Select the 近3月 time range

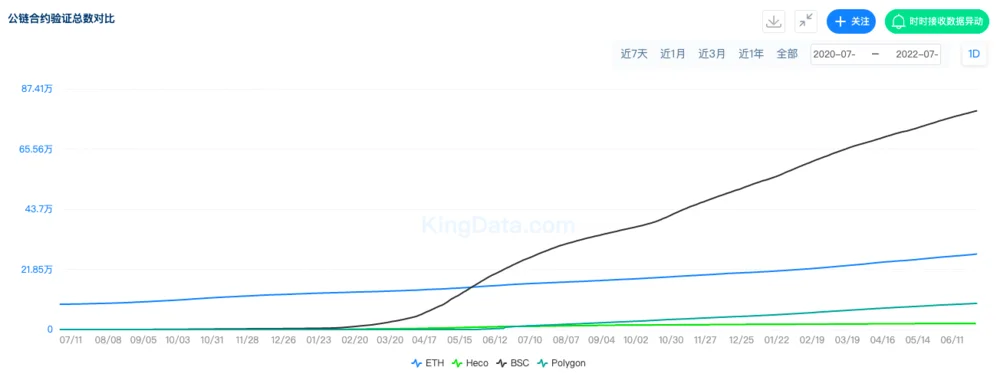coord(712,54)
